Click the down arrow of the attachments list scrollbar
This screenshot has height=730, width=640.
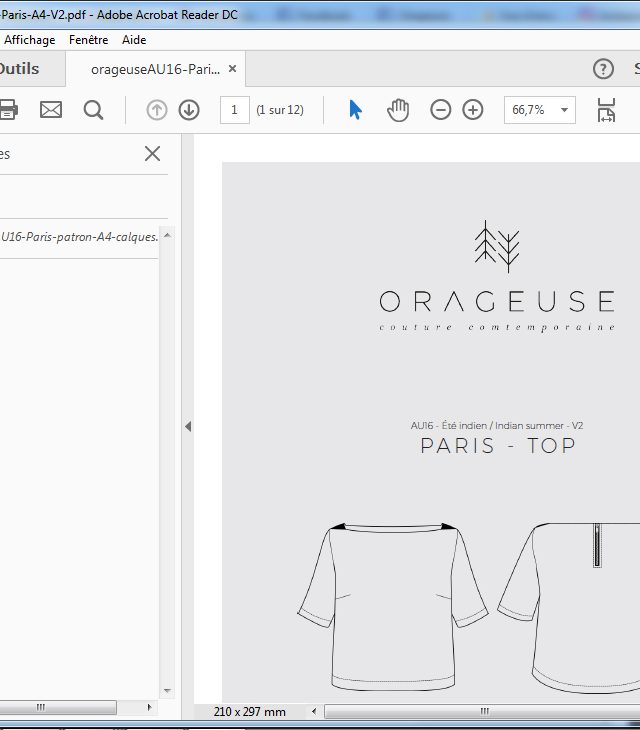(167, 691)
